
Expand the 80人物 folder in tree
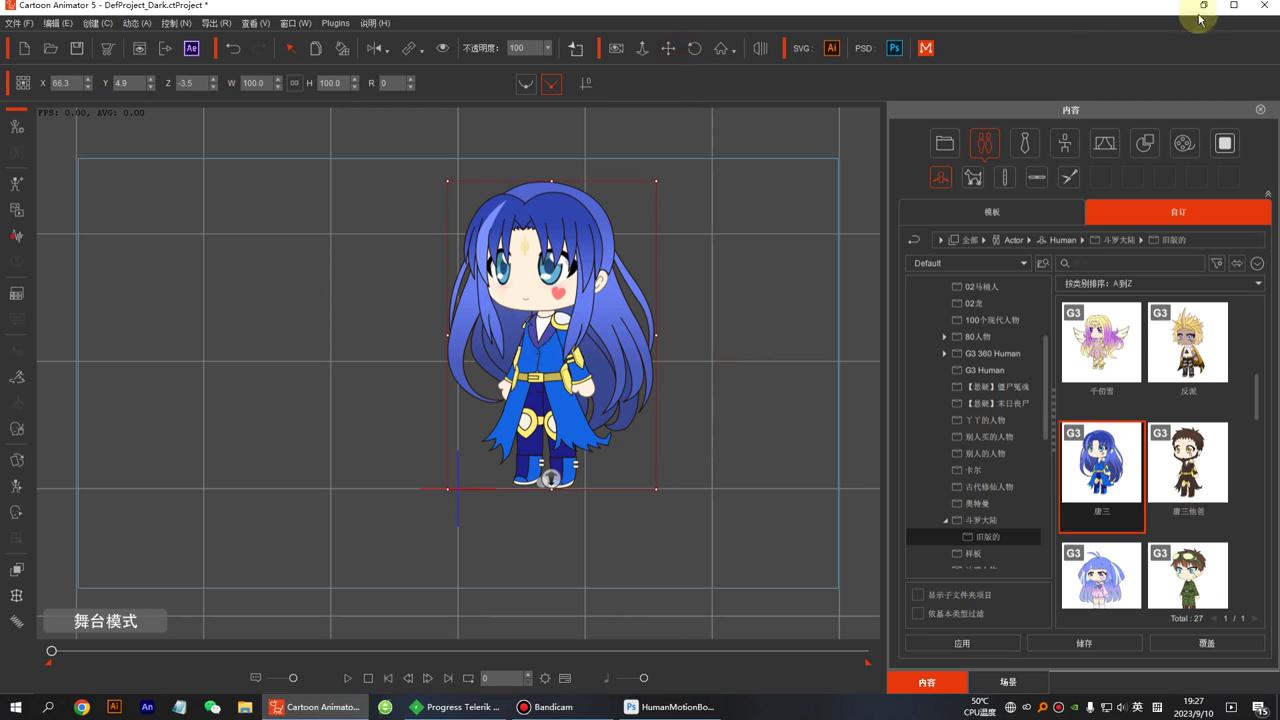coord(944,337)
